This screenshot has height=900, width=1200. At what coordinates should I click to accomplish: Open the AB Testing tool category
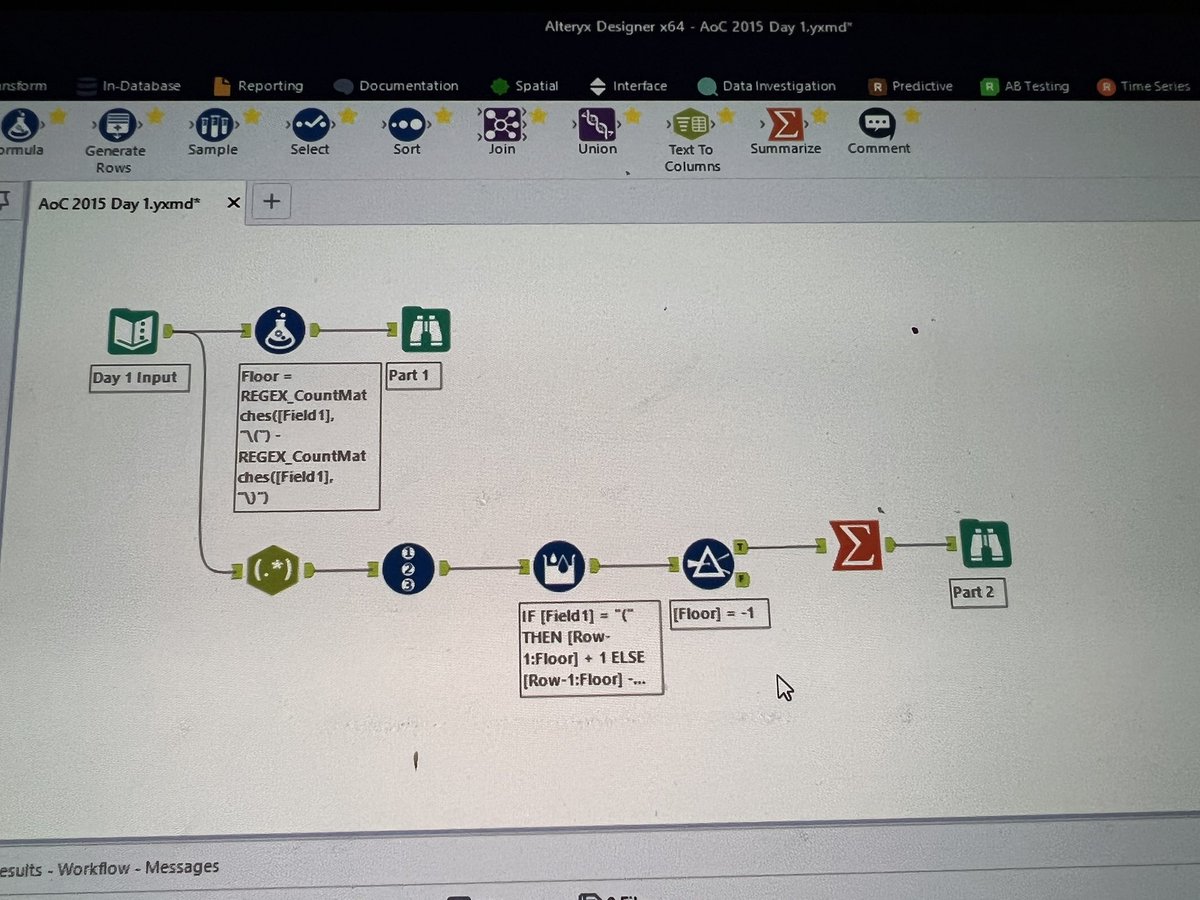(1025, 86)
